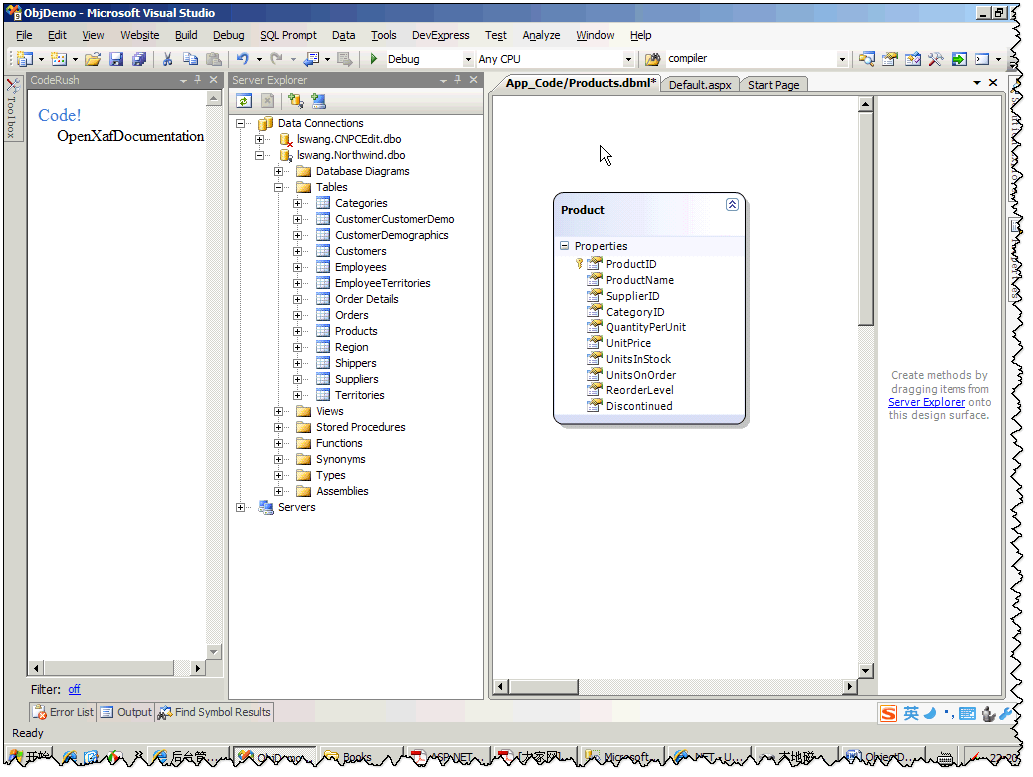Click the Start Page green arrow icon

(959, 59)
